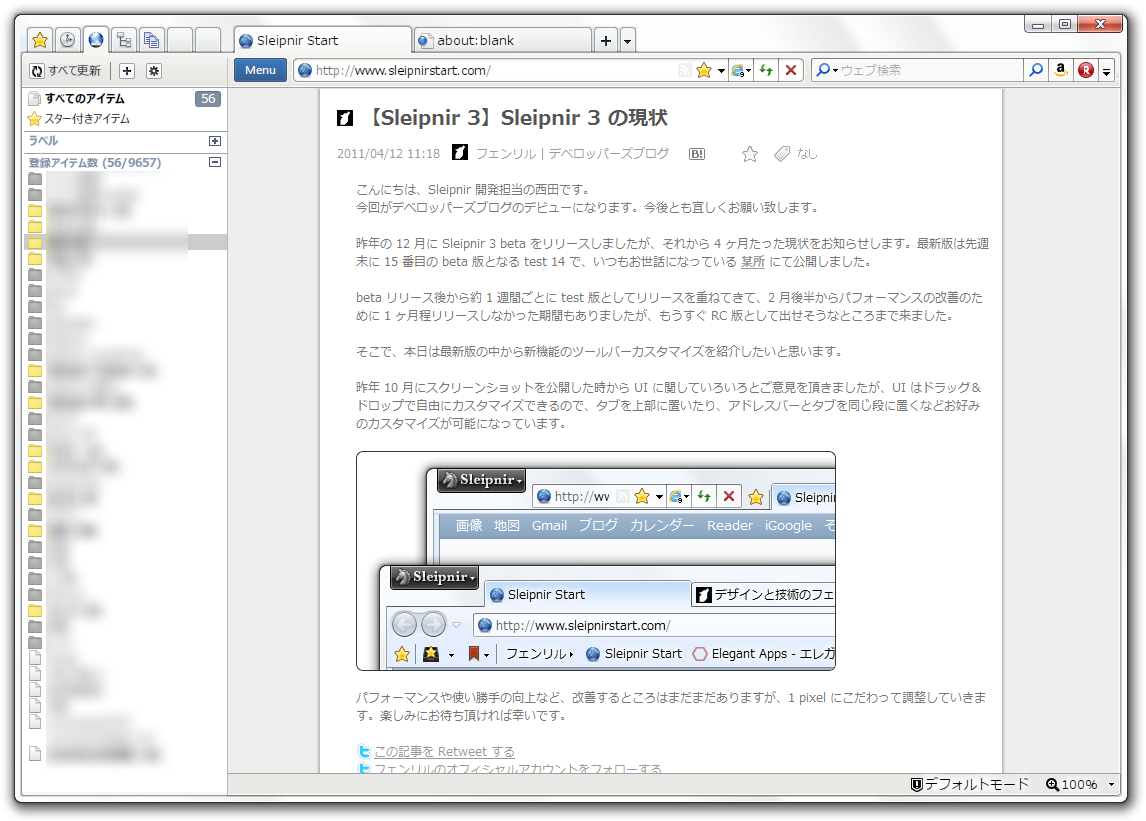Switch to the Sleipnir Start tab
This screenshot has height=821, width=1146.
[322, 40]
